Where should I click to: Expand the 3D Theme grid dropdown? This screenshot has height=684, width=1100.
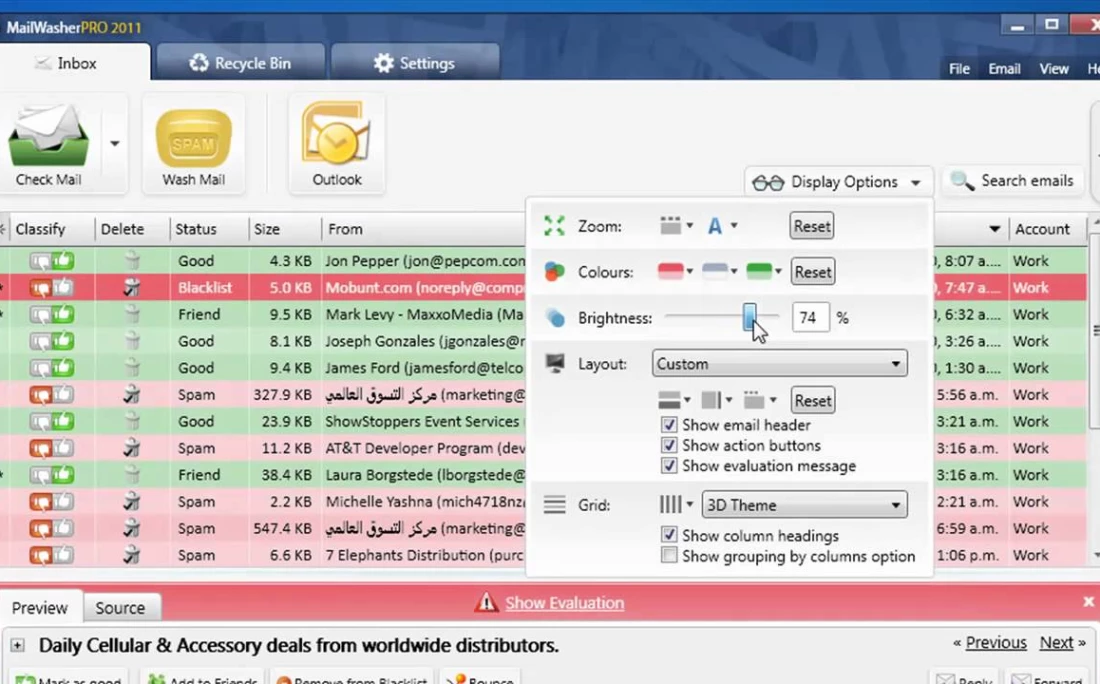click(804, 505)
